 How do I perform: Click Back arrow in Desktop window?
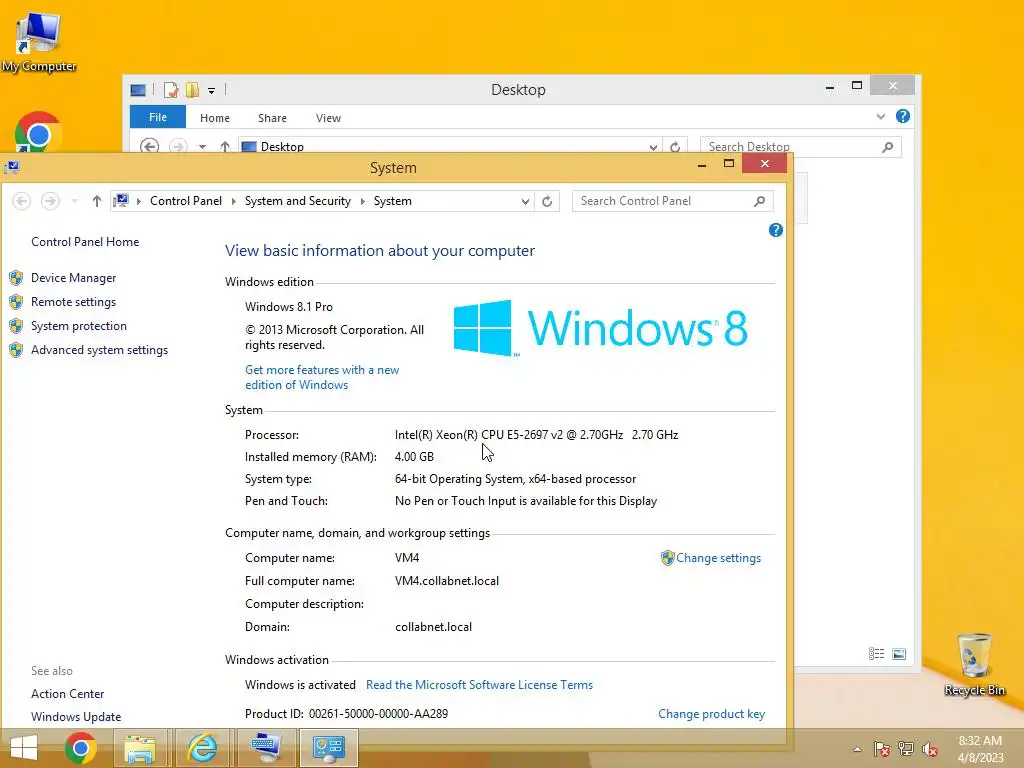click(x=150, y=146)
